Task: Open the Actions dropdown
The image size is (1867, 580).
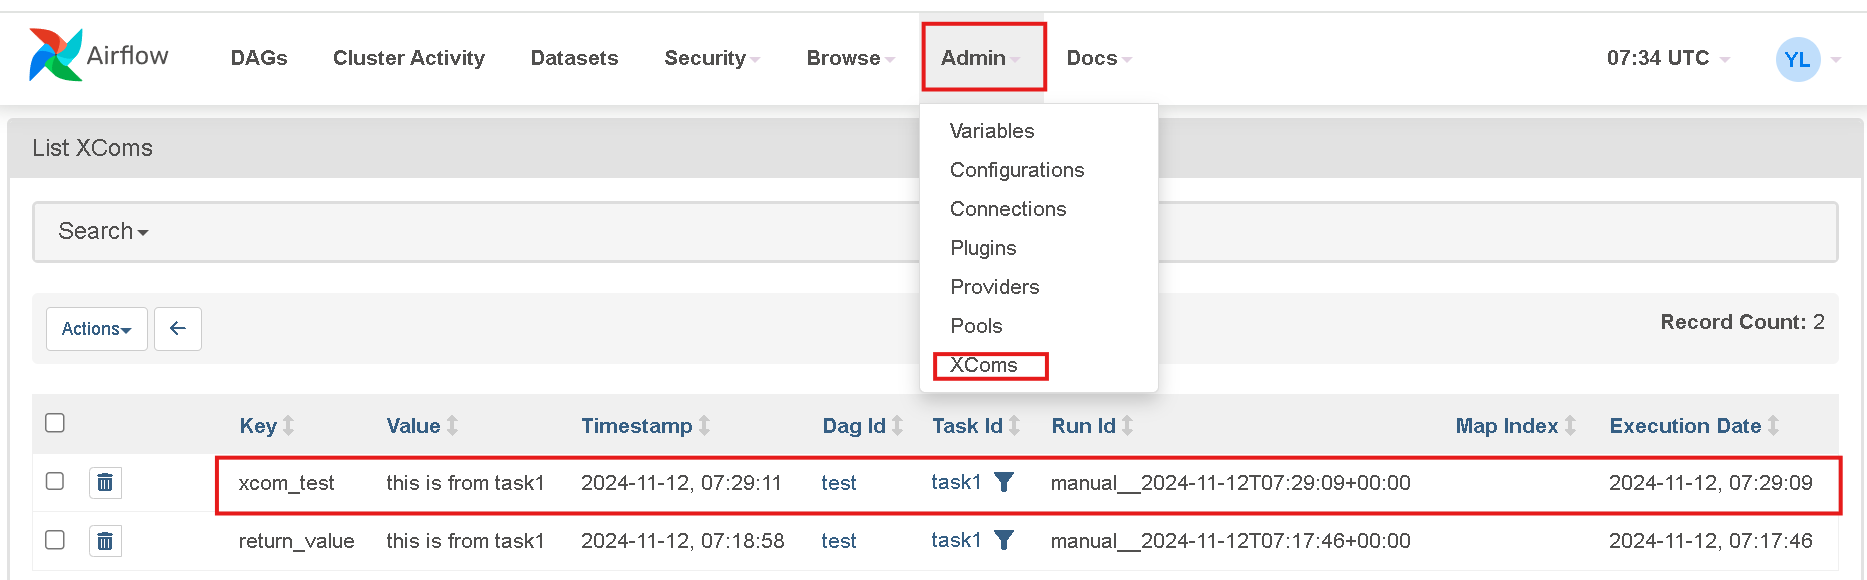Action: 97,329
